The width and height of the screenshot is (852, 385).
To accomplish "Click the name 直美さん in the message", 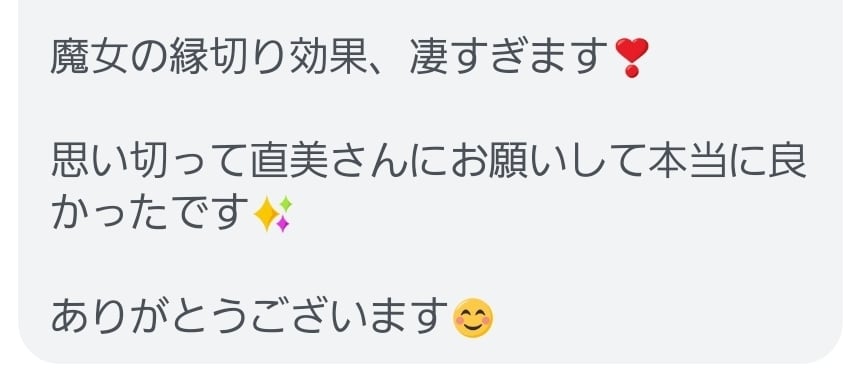I will click(329, 162).
